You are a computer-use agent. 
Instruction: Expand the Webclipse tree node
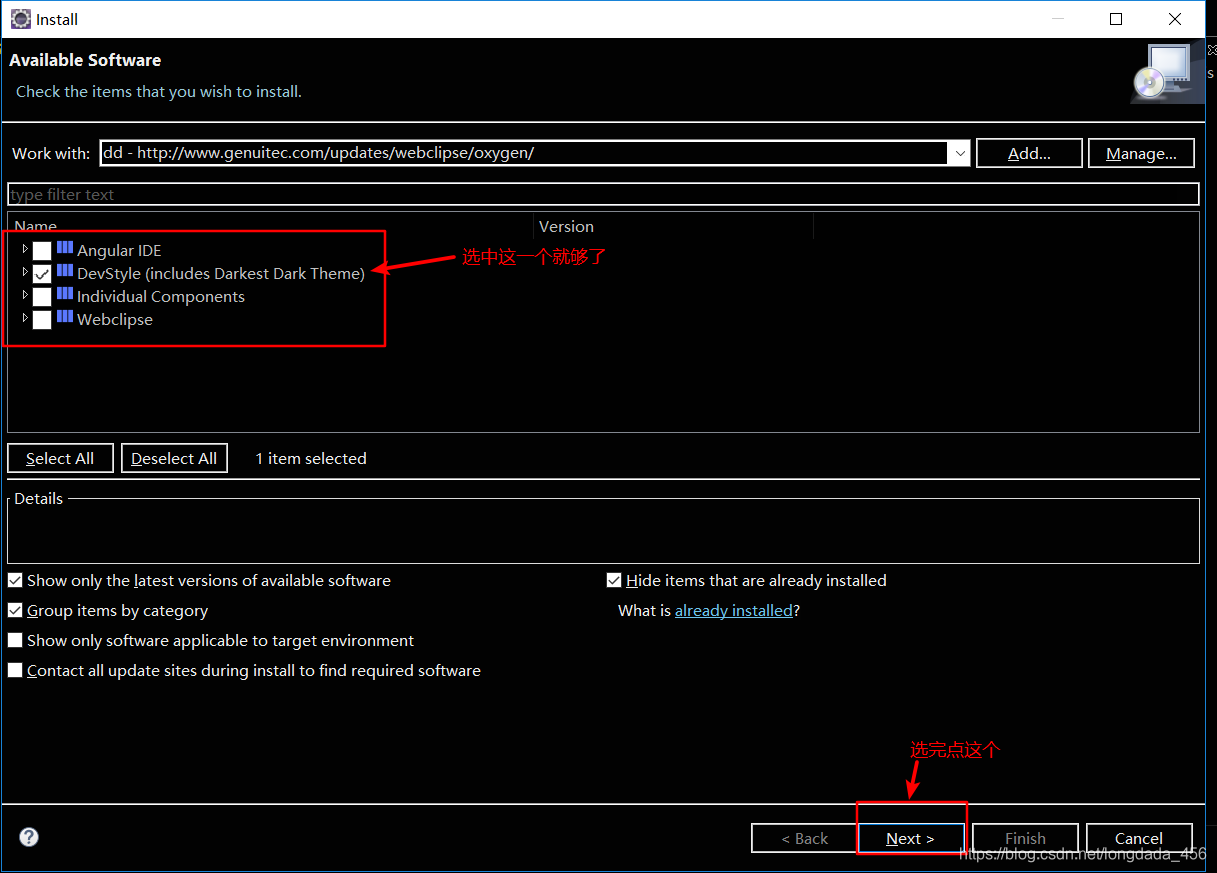(x=25, y=317)
